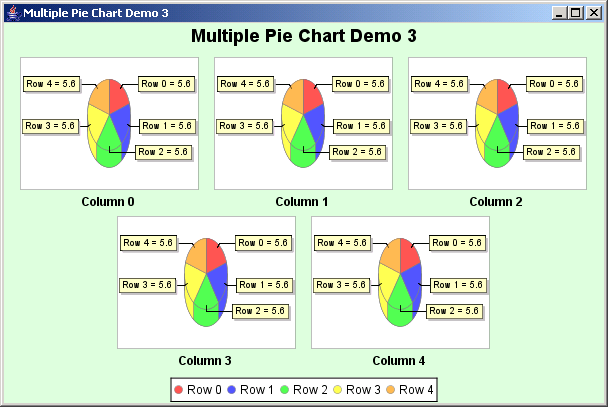Minimize the Multiple Pie Chart Demo window

coord(560,13)
